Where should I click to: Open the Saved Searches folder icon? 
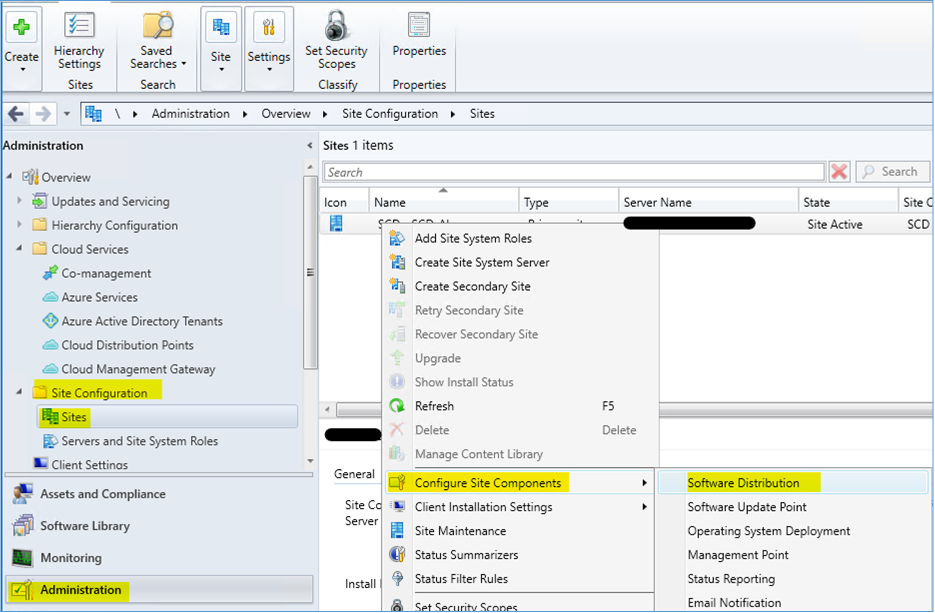coord(157,26)
